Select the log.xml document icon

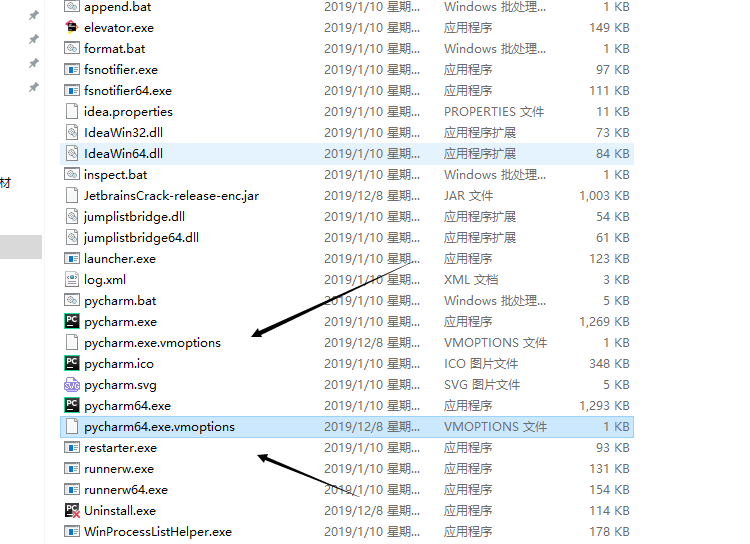[72, 279]
